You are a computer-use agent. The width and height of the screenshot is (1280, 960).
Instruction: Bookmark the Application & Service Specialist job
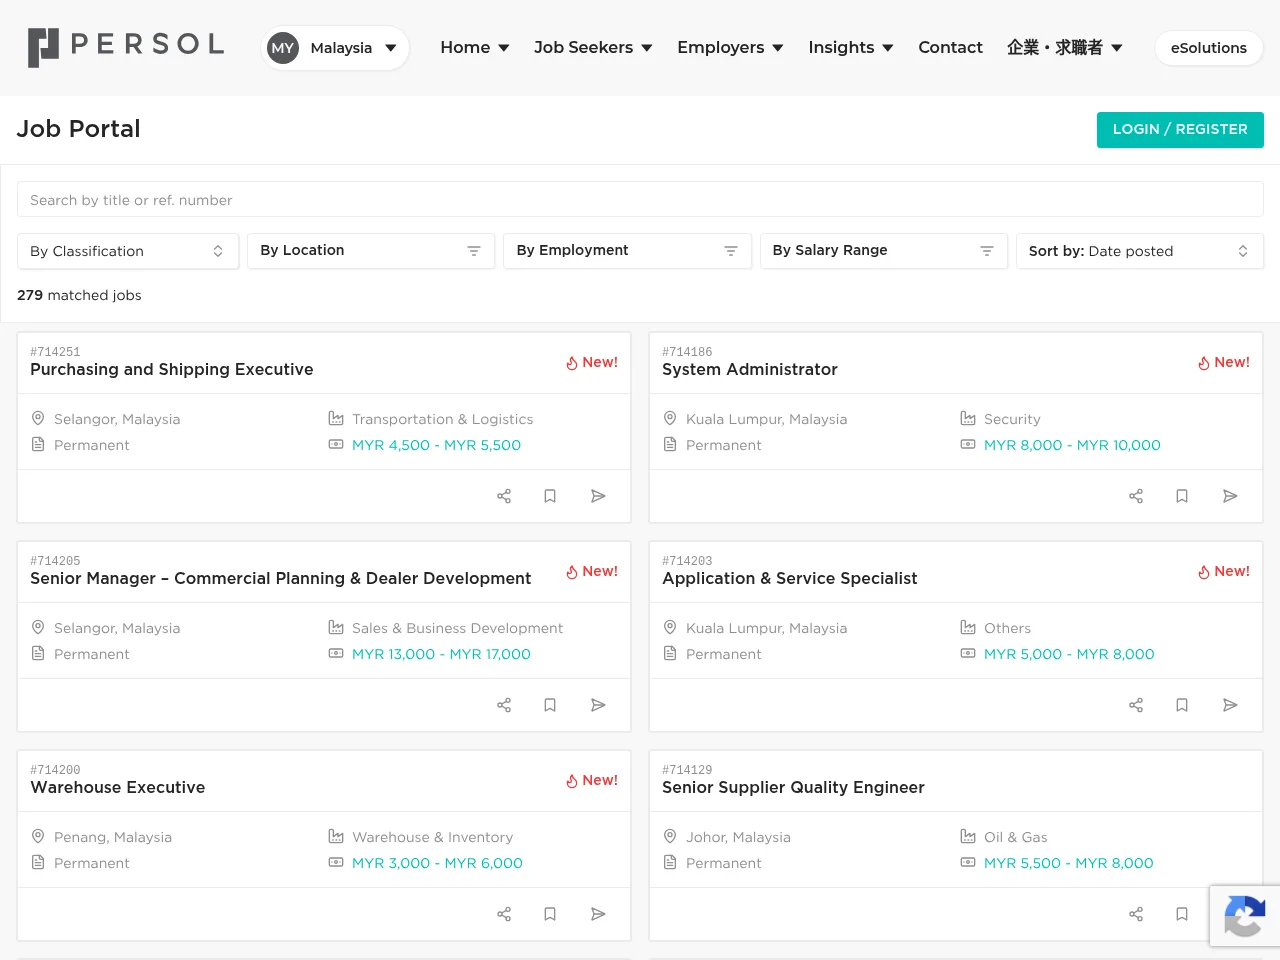1182,705
